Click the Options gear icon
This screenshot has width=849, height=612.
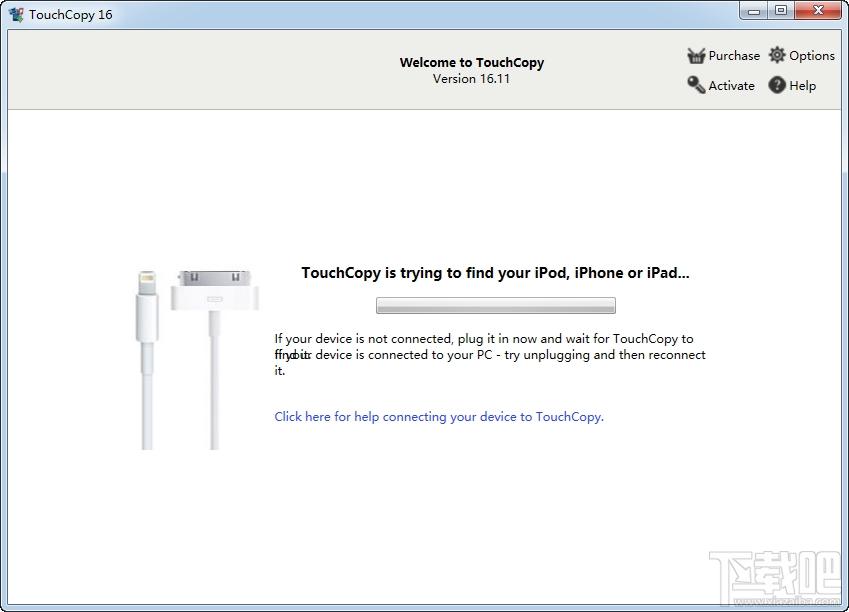click(777, 56)
